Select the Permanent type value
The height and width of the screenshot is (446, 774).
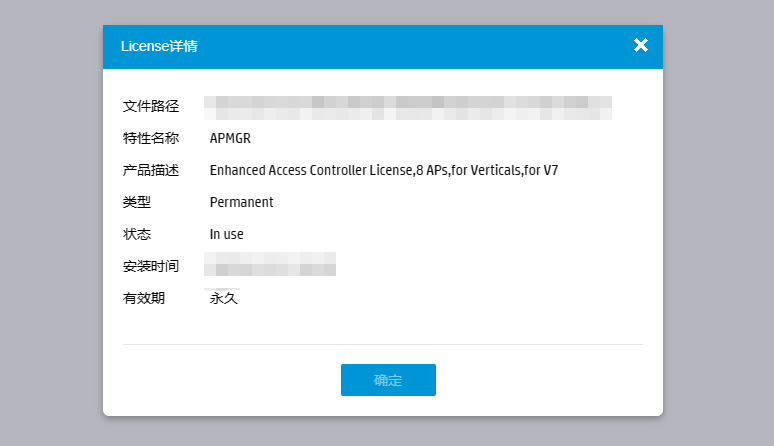pyautogui.click(x=241, y=202)
